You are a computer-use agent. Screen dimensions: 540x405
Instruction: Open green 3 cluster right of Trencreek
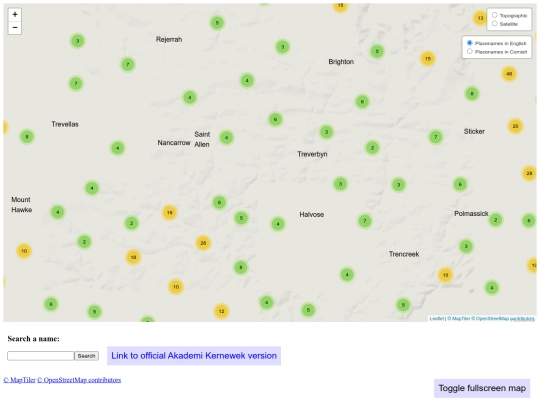click(466, 246)
